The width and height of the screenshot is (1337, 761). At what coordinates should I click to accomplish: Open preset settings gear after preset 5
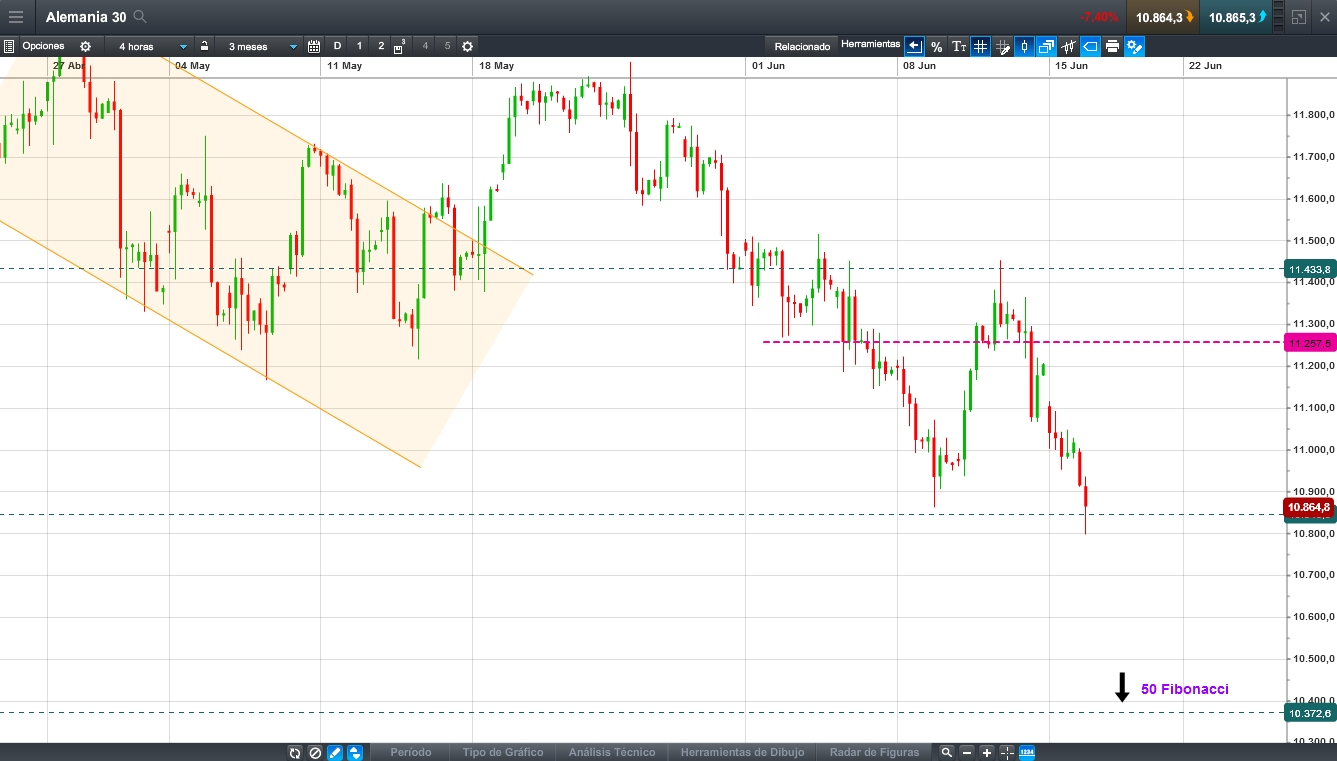[467, 46]
